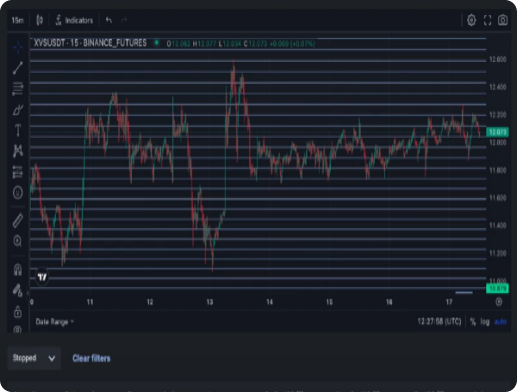Select the brush drawing tool

(x=18, y=110)
